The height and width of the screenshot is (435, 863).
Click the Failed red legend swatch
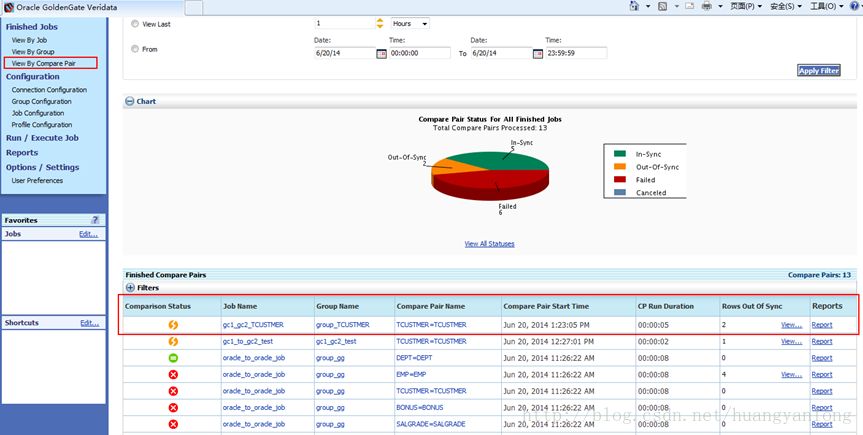point(620,180)
